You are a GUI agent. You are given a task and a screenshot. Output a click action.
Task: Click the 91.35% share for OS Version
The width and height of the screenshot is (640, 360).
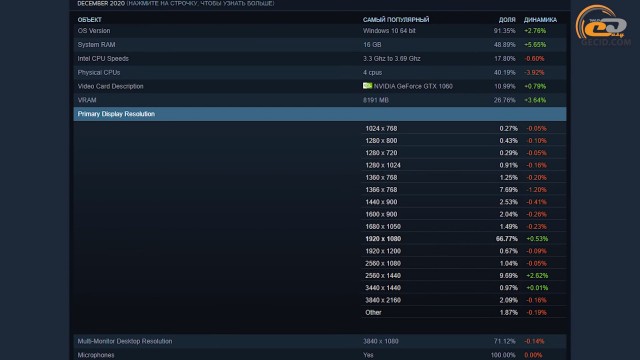[x=504, y=31]
